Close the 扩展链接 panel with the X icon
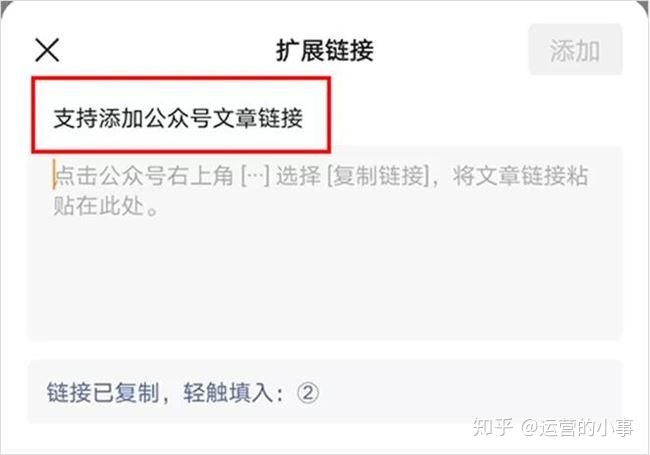 coord(47,50)
